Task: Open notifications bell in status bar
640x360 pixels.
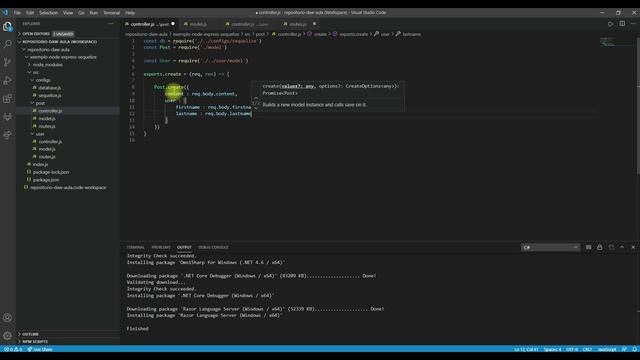Action: tap(634, 349)
